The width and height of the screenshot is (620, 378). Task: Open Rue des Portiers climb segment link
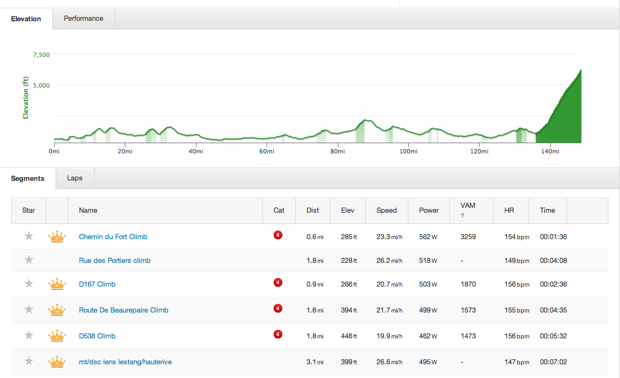tap(114, 261)
